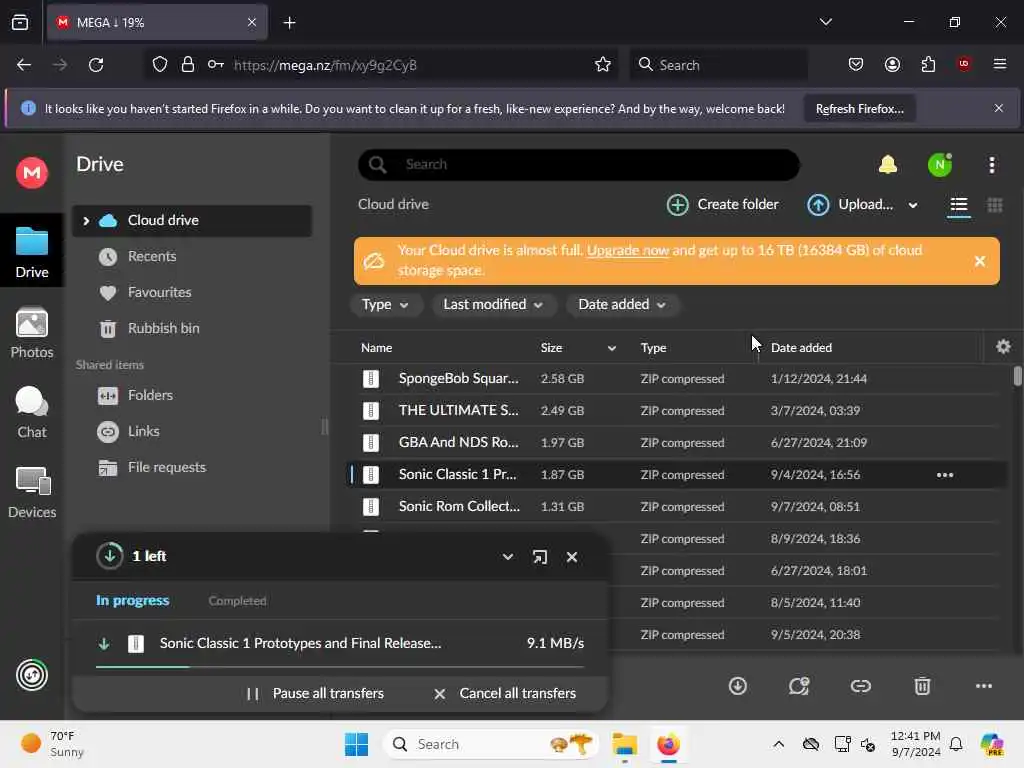The width and height of the screenshot is (1024, 768).
Task: Click the share link icon in bottom bar
Action: [x=860, y=686]
